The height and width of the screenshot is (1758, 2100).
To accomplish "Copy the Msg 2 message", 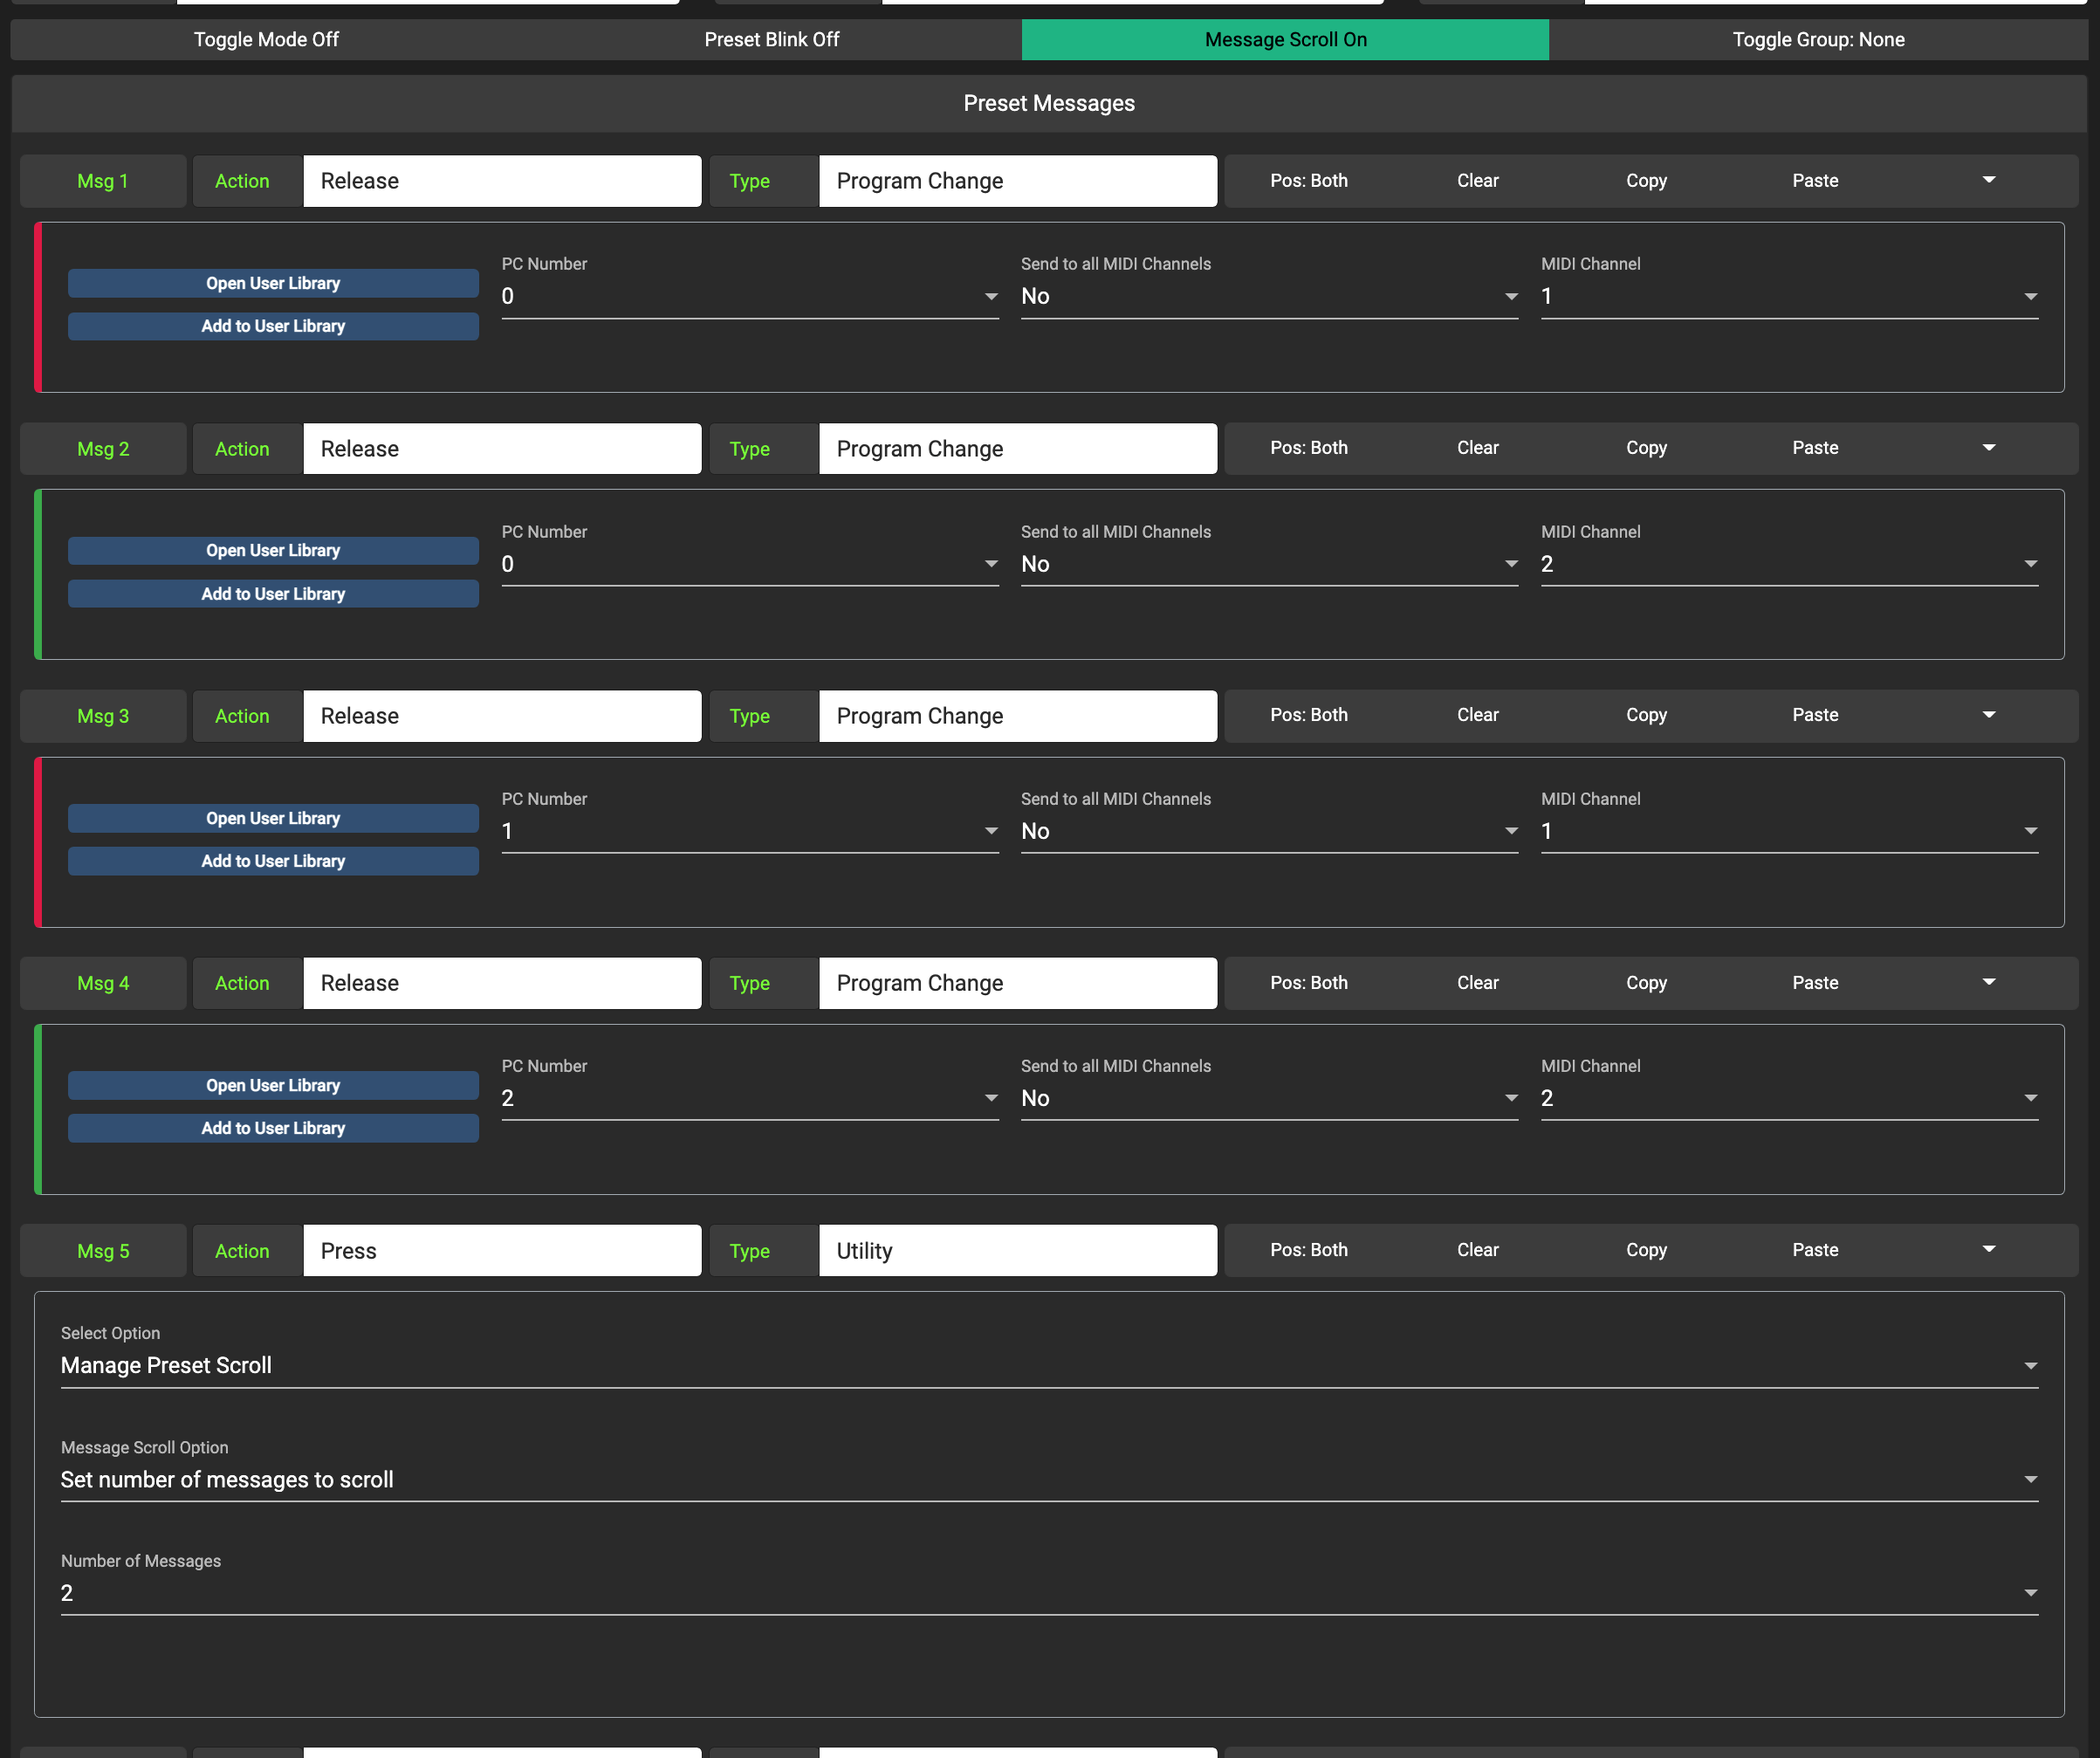I will pyautogui.click(x=1645, y=448).
